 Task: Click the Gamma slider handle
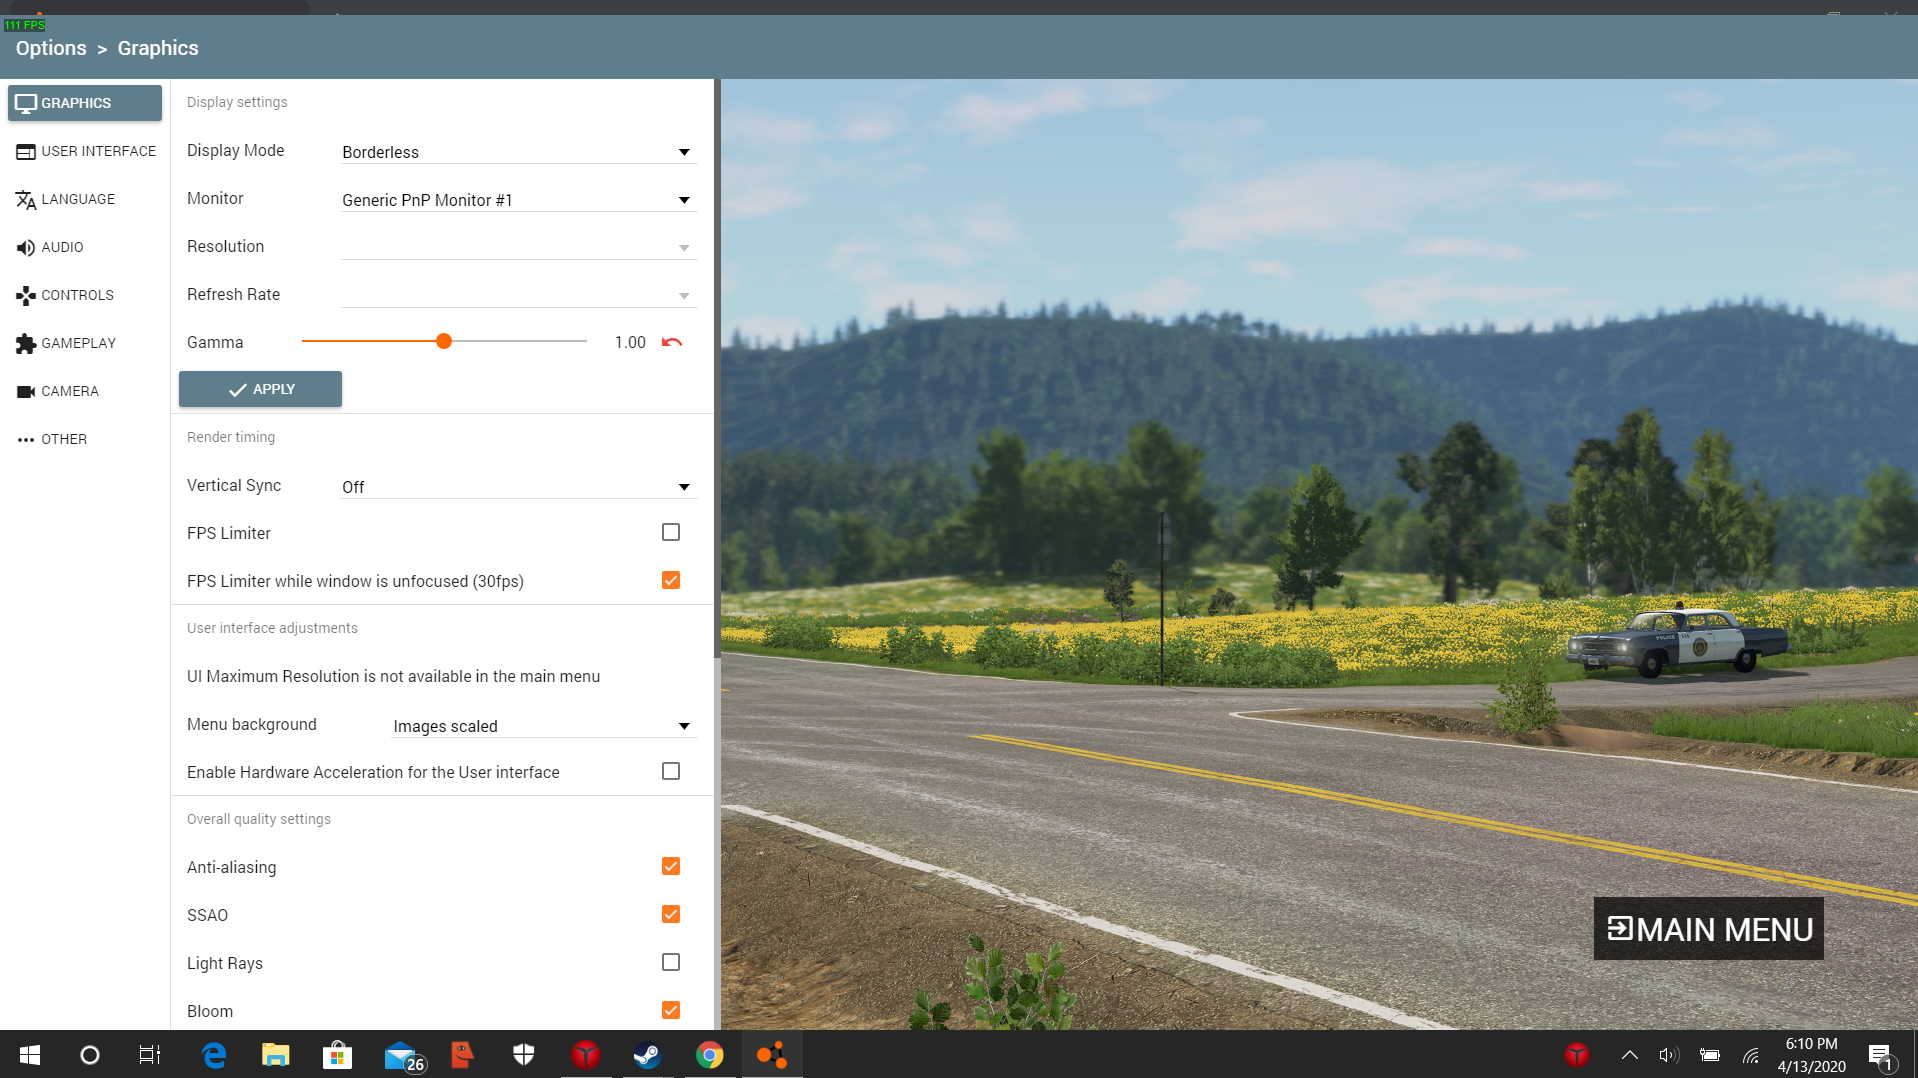coord(444,342)
